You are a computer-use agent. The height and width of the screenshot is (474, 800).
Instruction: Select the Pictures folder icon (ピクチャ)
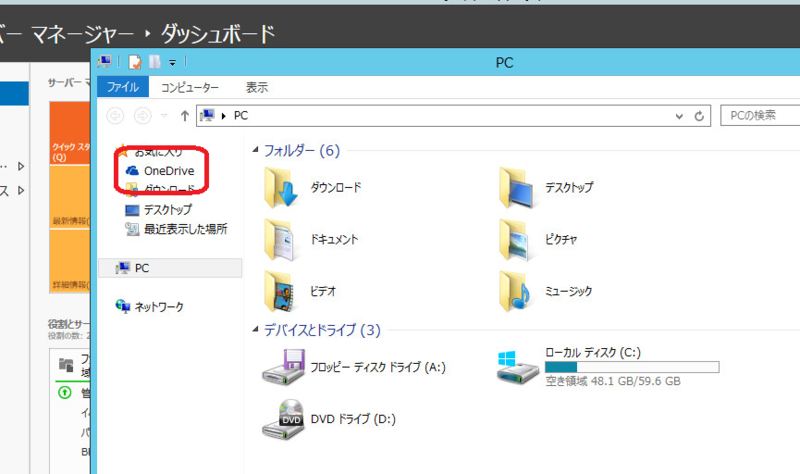[x=515, y=240]
